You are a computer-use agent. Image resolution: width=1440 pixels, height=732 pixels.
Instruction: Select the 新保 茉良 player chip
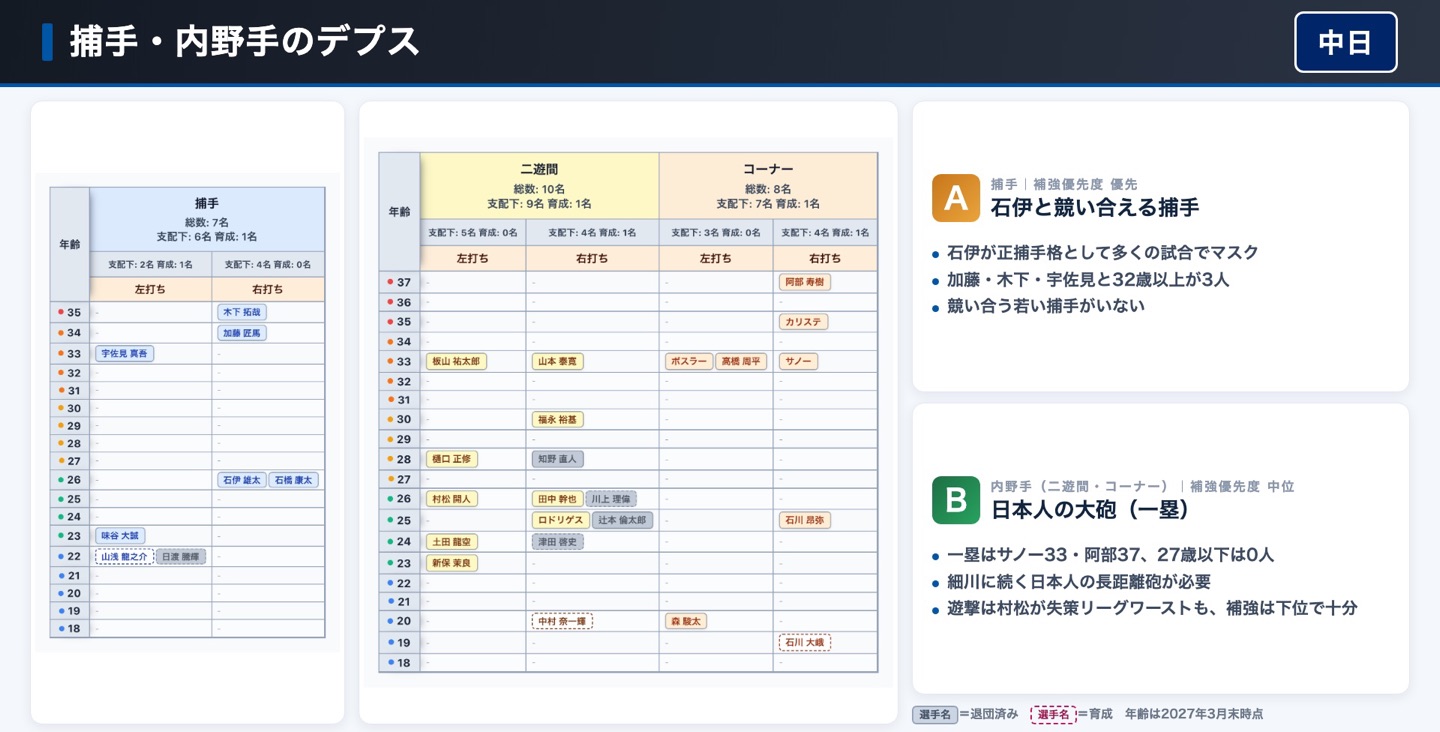click(x=452, y=563)
